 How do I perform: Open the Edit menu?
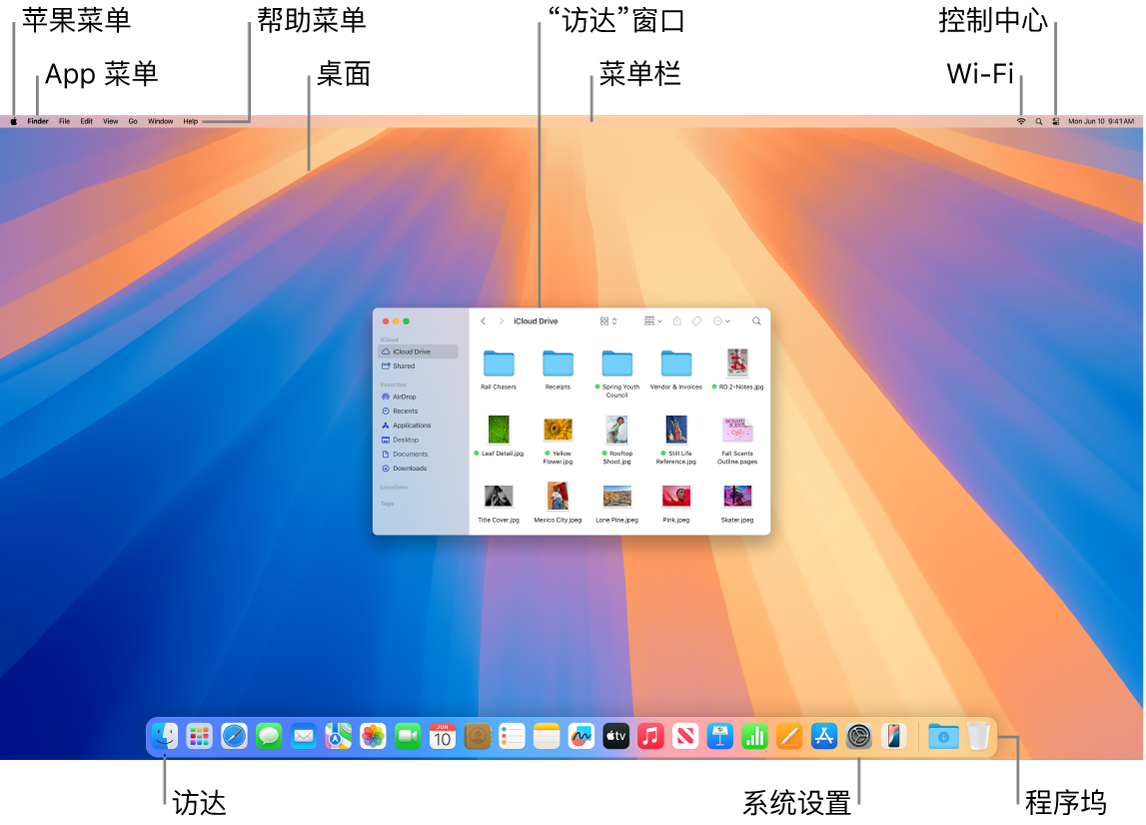[86, 121]
